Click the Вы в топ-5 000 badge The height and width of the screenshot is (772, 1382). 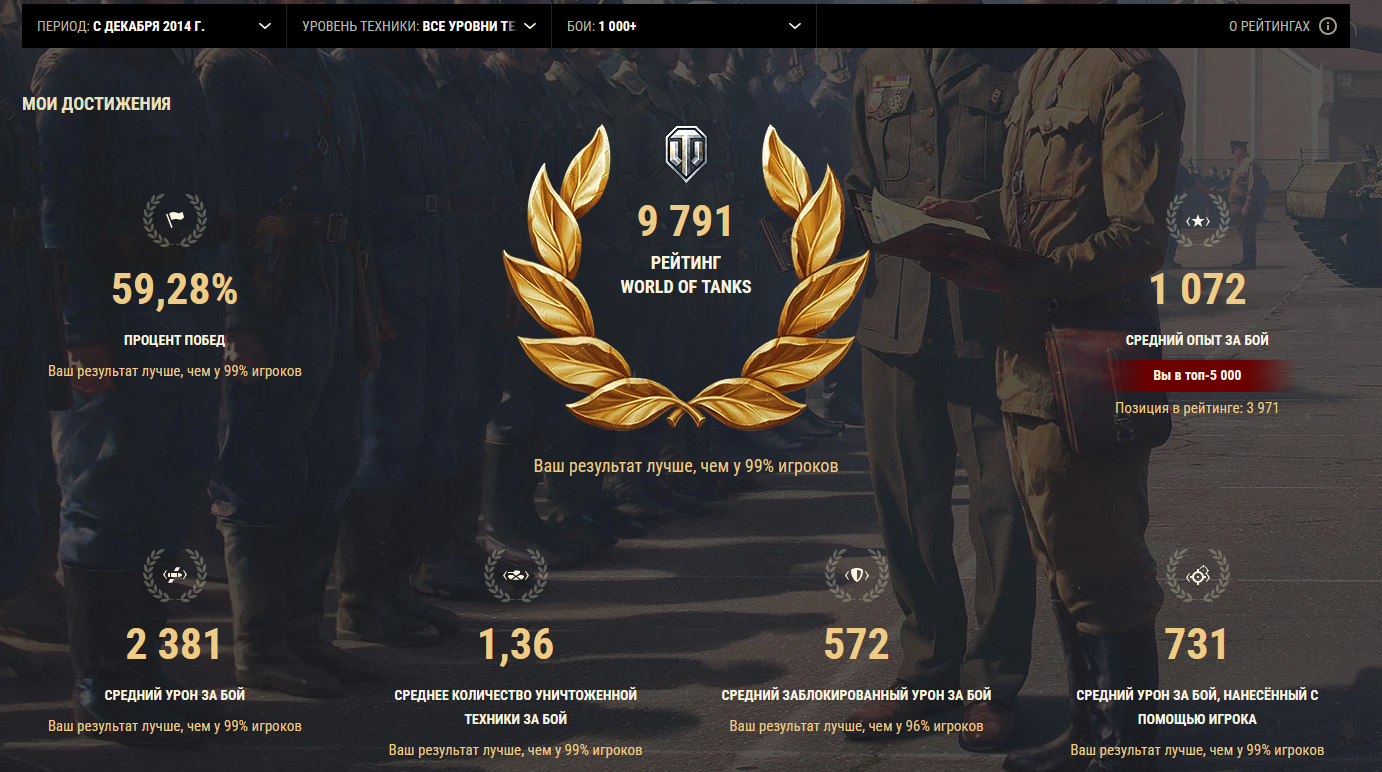1197,376
